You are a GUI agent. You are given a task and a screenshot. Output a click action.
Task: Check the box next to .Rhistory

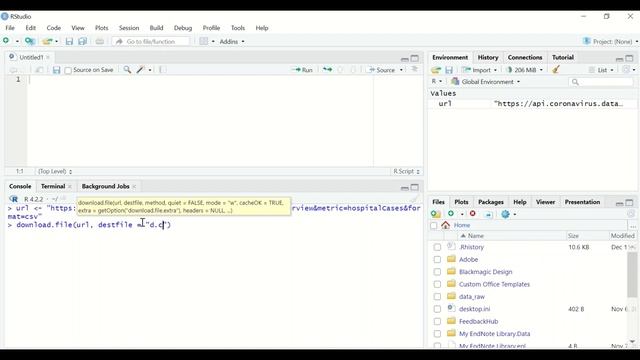(437, 247)
